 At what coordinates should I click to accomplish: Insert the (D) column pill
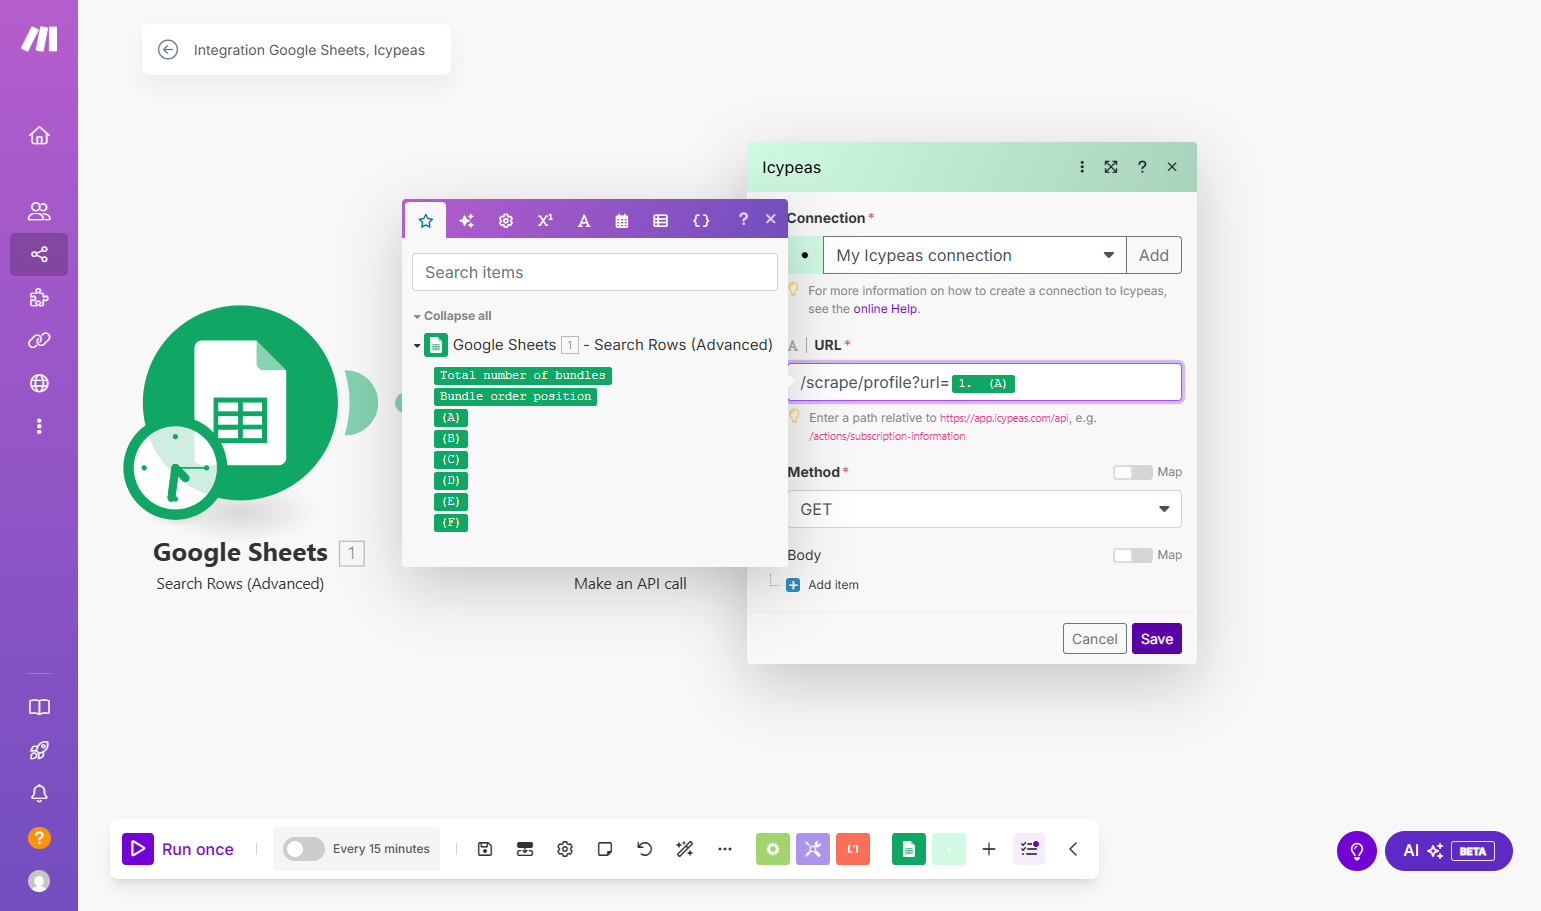(x=451, y=481)
